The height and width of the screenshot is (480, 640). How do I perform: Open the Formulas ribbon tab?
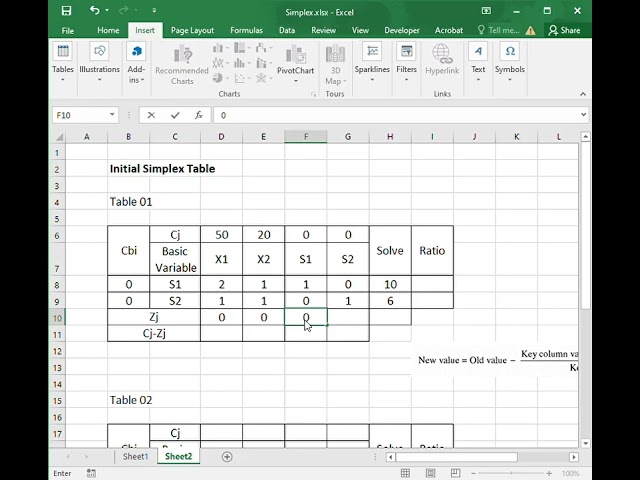(246, 30)
